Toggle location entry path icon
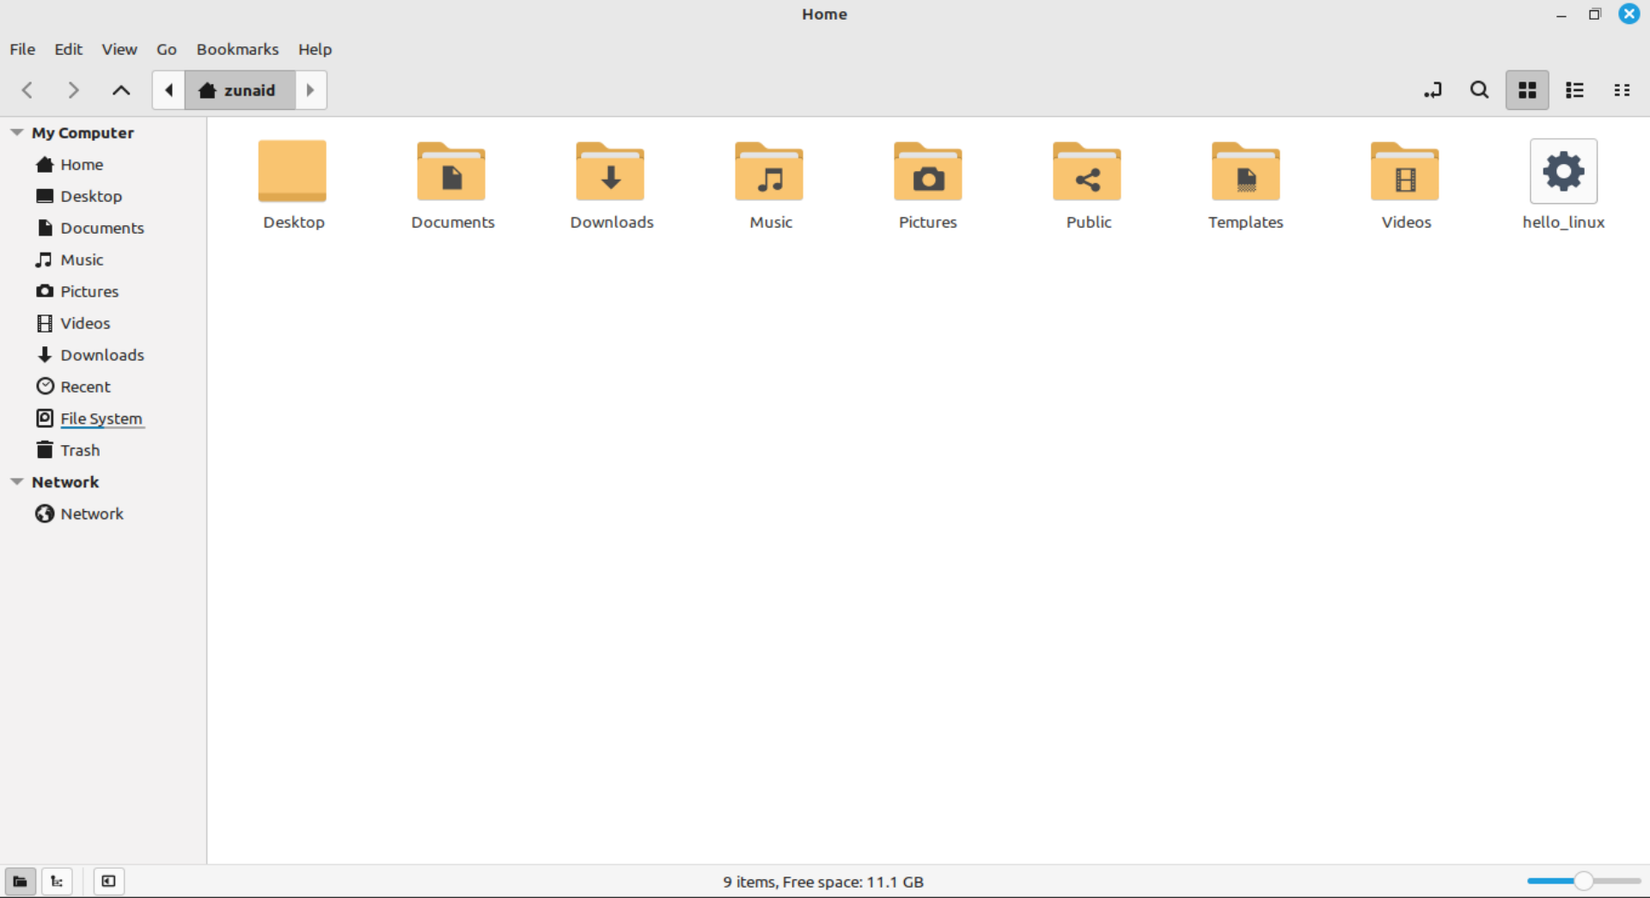 point(1432,90)
